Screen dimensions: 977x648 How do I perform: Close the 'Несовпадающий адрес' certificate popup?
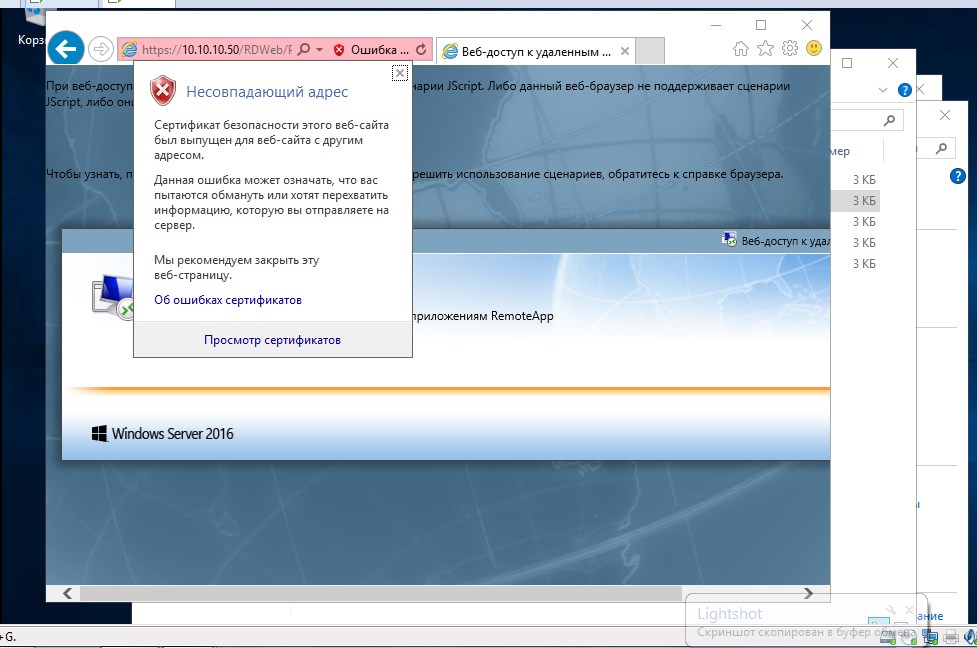pyautogui.click(x=400, y=74)
